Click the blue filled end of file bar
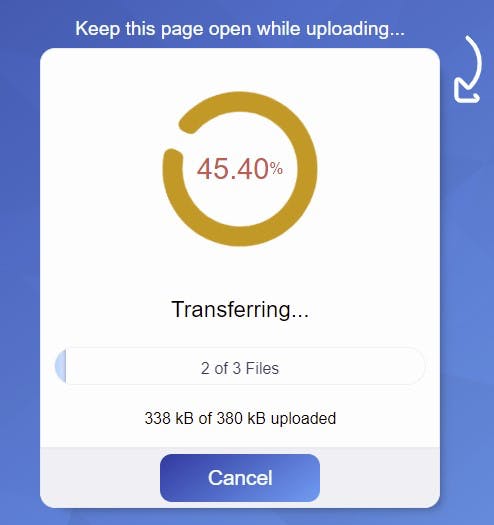 click(x=61, y=366)
